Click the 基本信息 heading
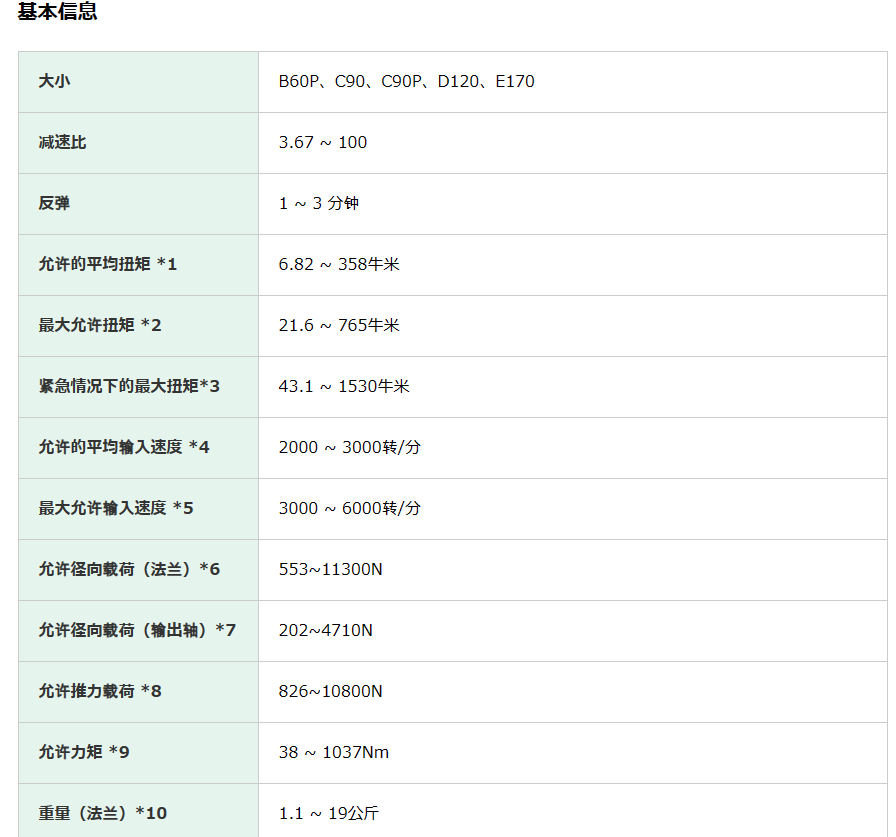896x837 pixels. coord(57,11)
